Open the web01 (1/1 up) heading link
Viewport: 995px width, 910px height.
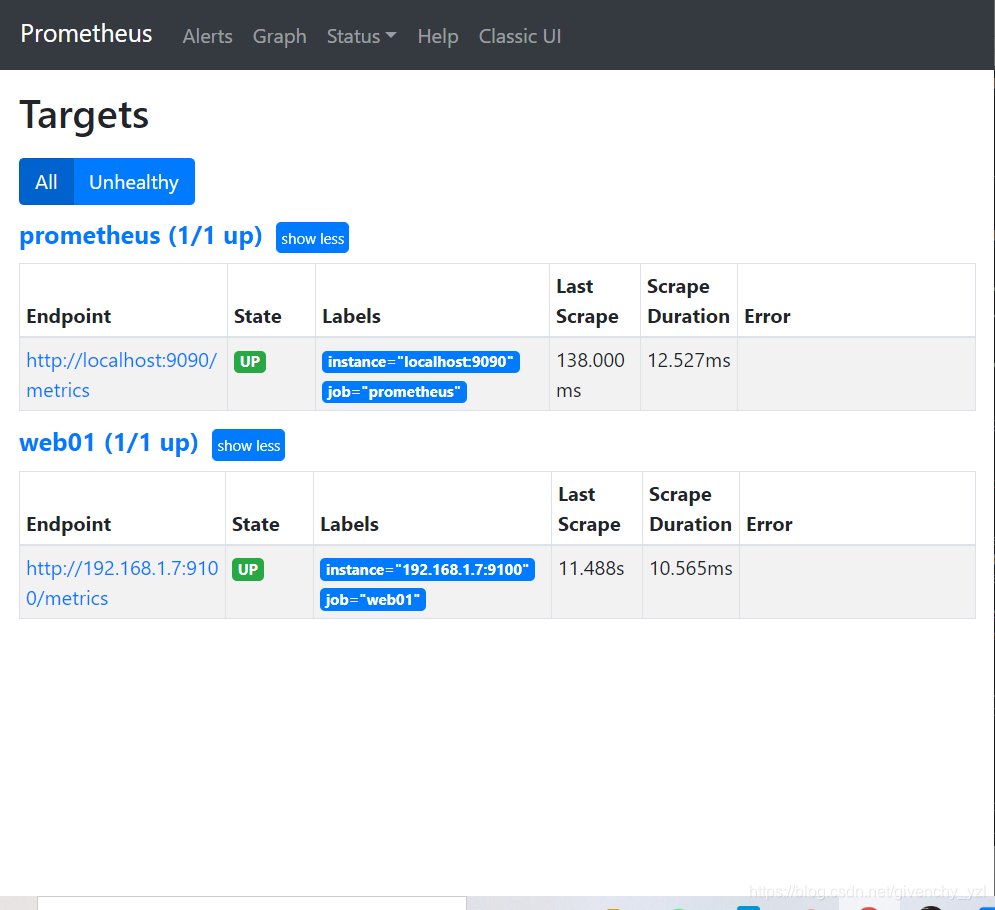[109, 442]
